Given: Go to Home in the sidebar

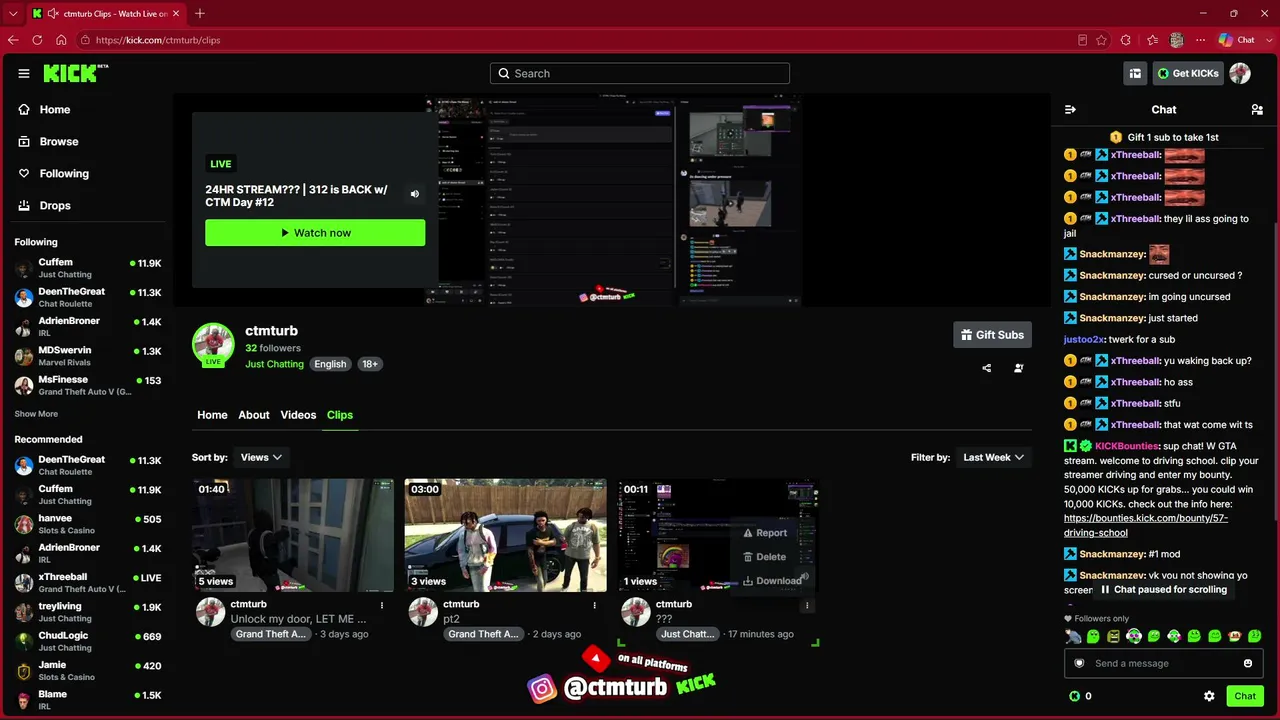Looking at the screenshot, I should [55, 109].
